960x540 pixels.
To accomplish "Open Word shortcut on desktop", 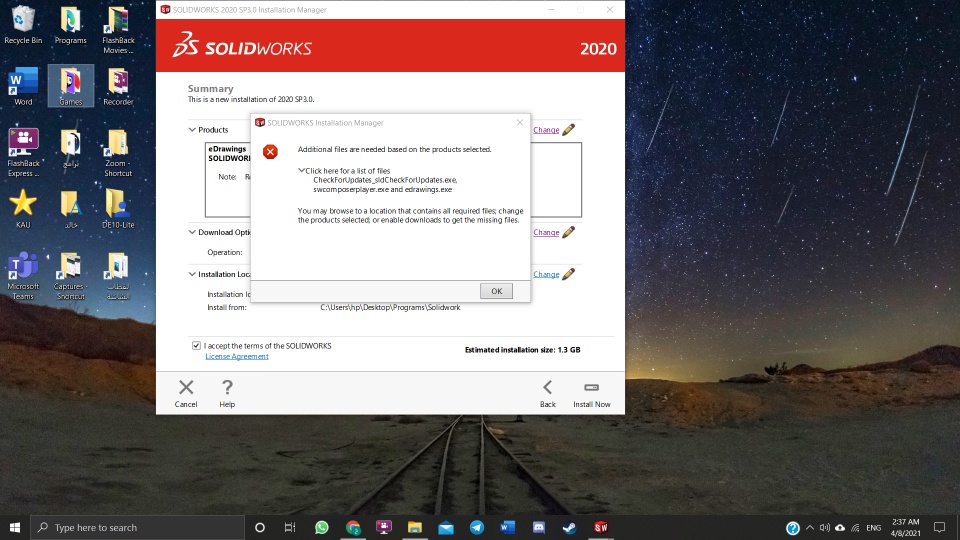I will (x=23, y=86).
